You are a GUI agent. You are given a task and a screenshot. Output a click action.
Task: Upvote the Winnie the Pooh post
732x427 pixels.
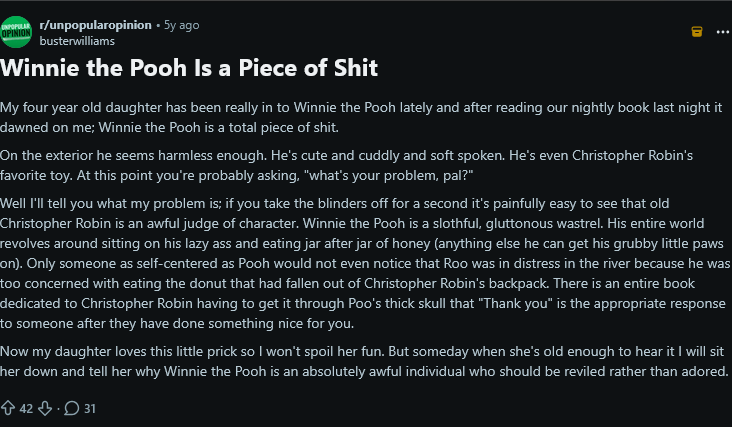[x=9, y=407]
